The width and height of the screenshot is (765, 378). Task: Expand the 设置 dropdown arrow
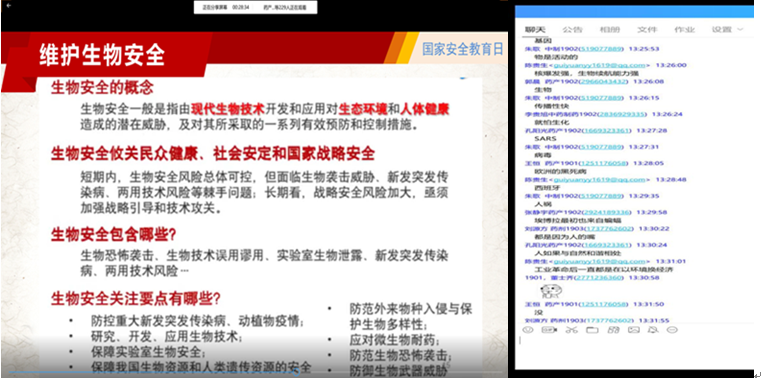[740, 30]
